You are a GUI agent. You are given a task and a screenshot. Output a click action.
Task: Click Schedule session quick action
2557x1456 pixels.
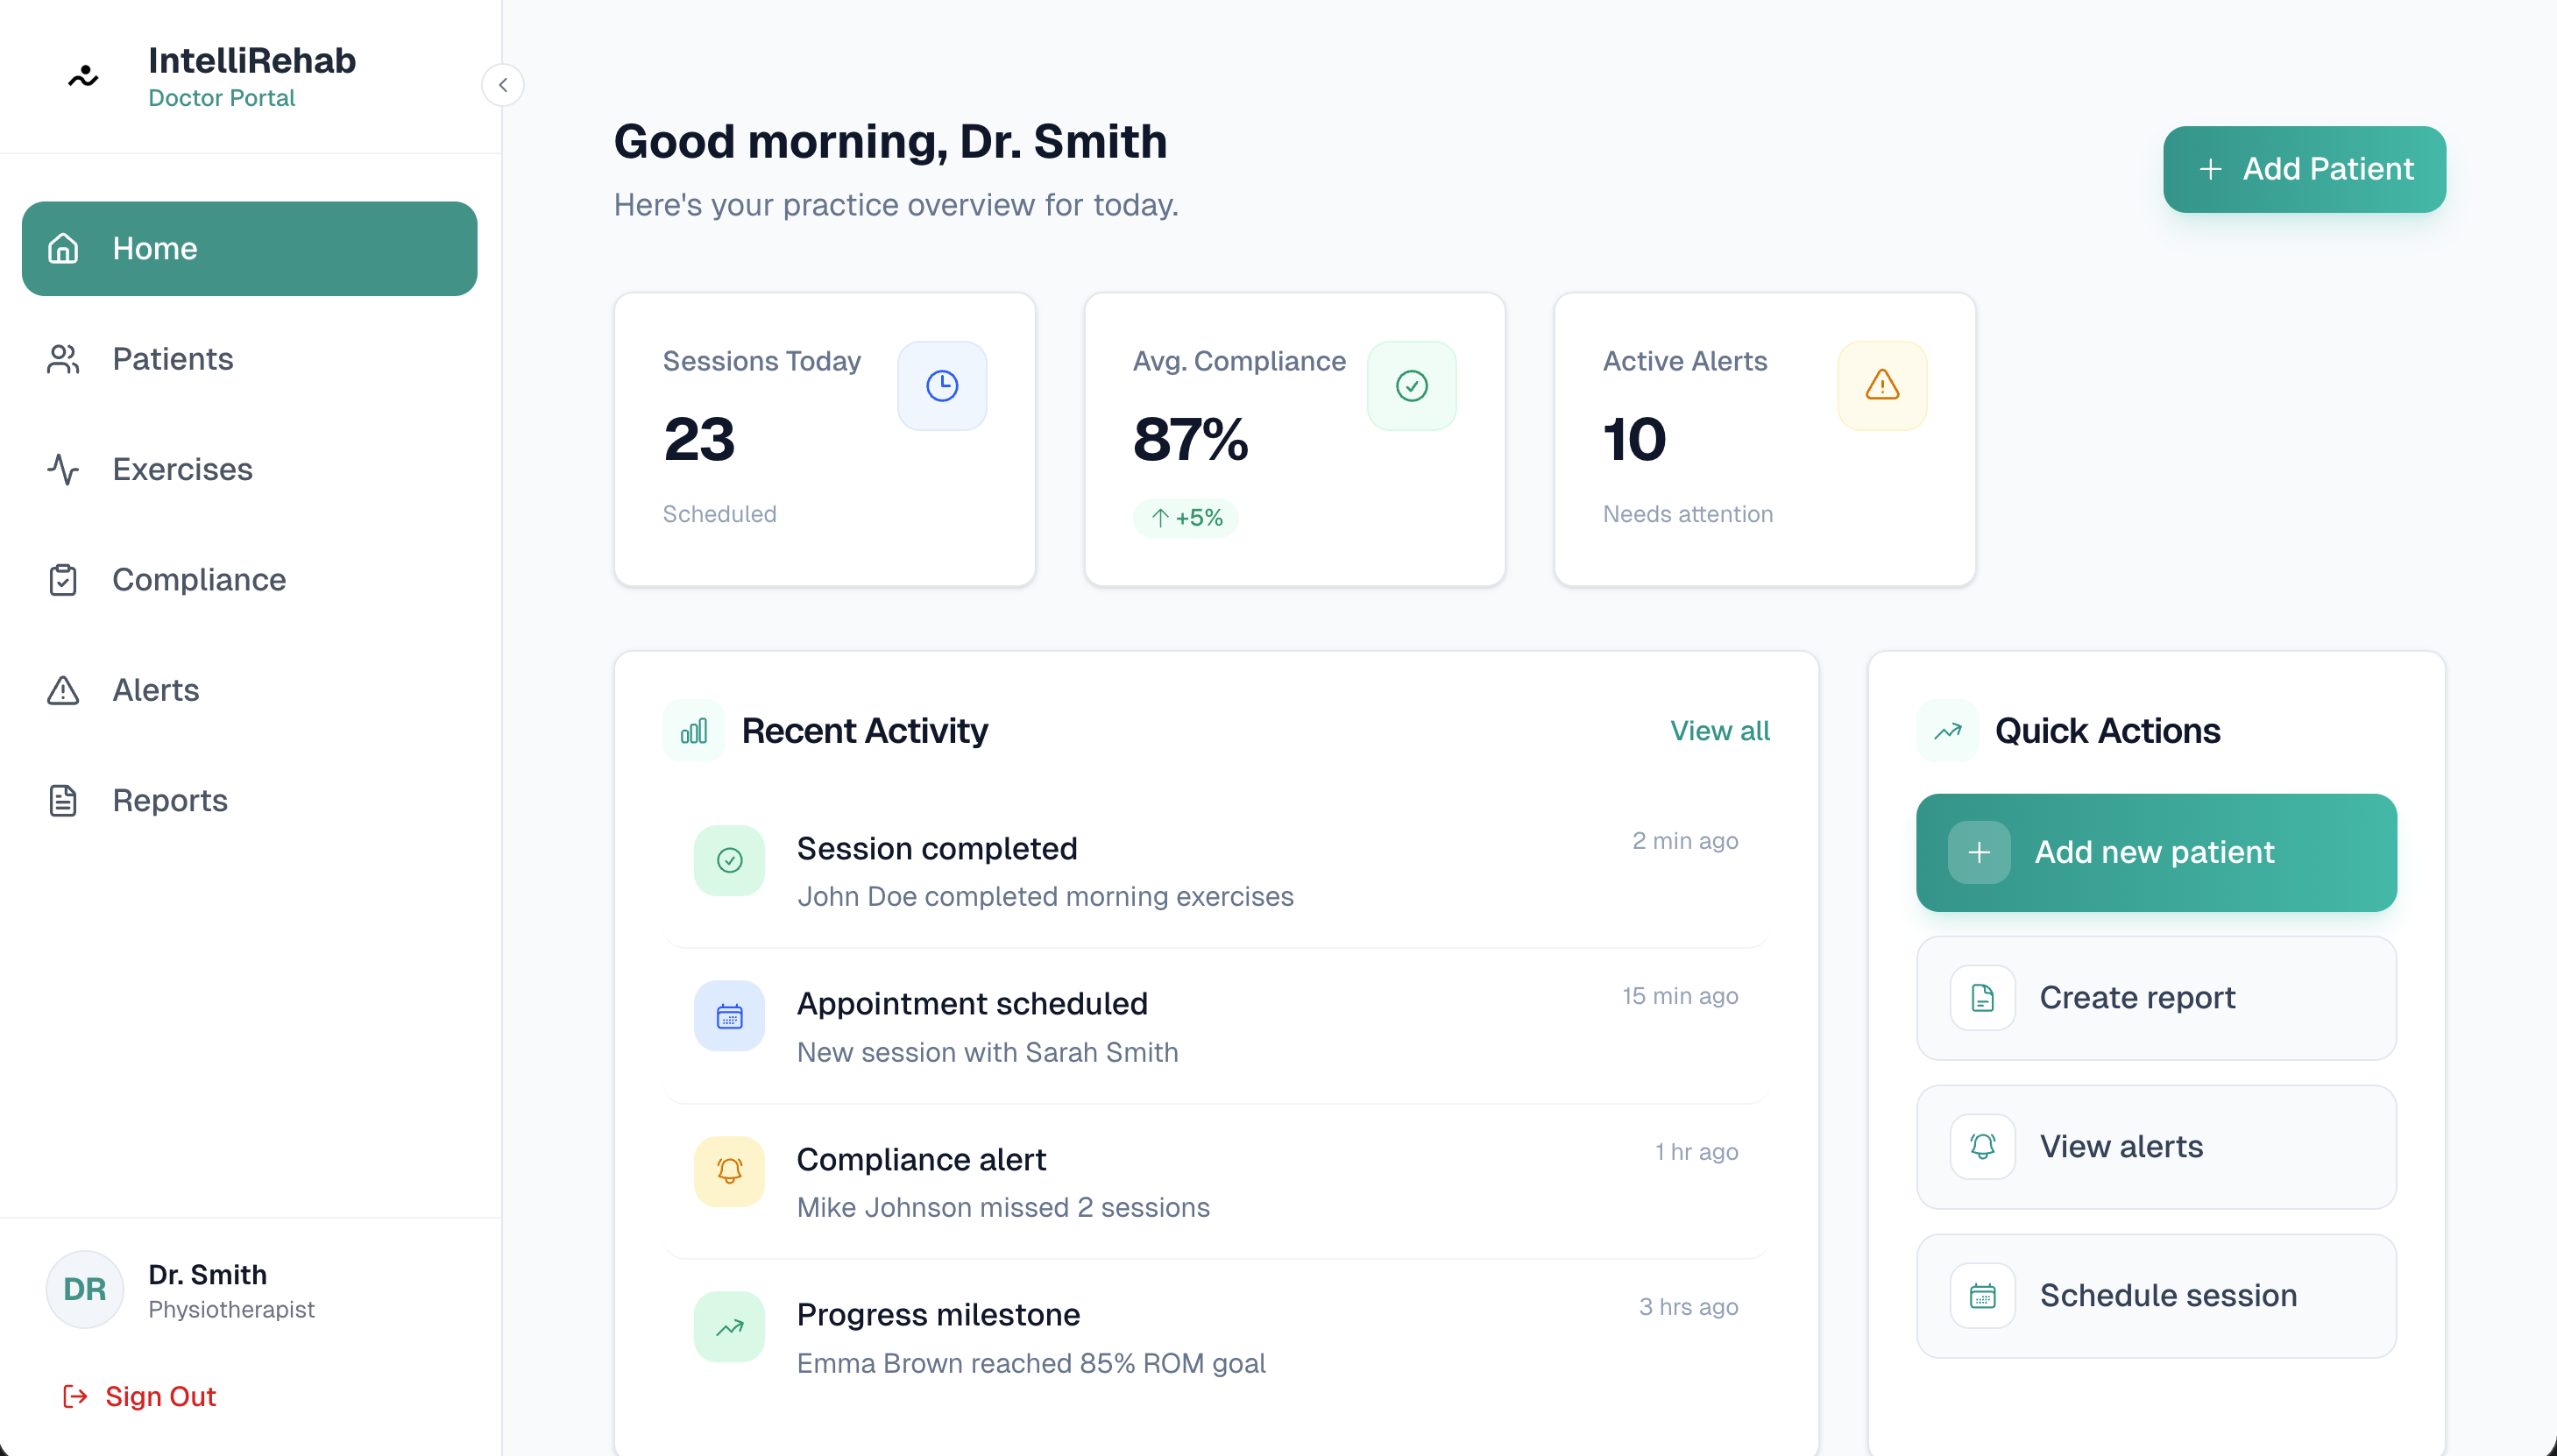2155,1296
